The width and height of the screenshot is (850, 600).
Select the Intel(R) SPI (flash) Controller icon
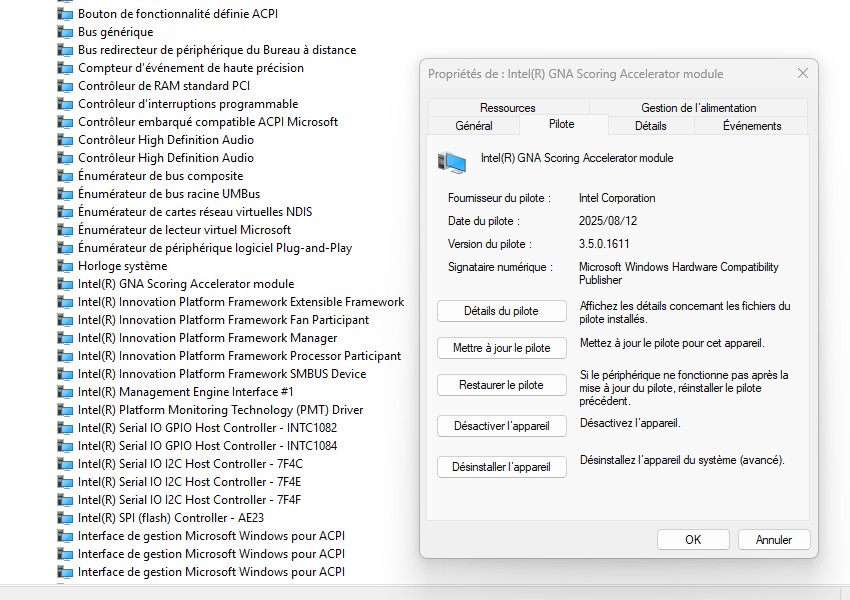(66, 518)
